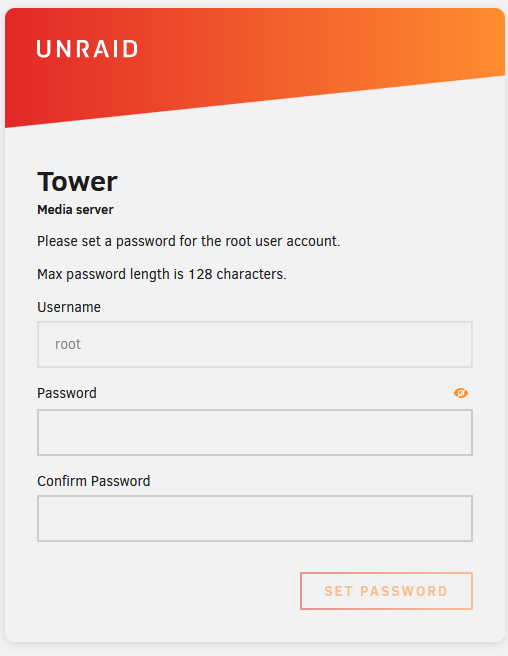Image resolution: width=508 pixels, height=656 pixels.
Task: Click the letter D in UNRAID logo
Action: 131,49
